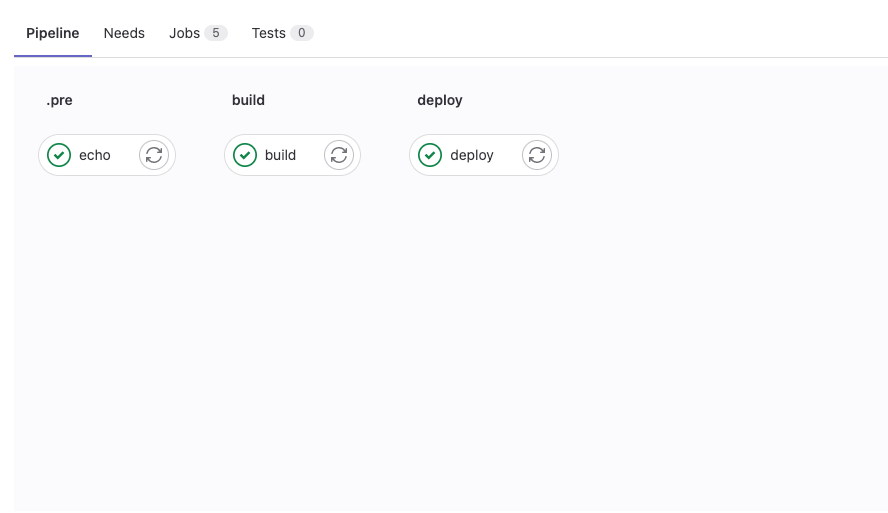This screenshot has width=888, height=513.
Task: Click the deploy stage heading
Action: tap(440, 100)
